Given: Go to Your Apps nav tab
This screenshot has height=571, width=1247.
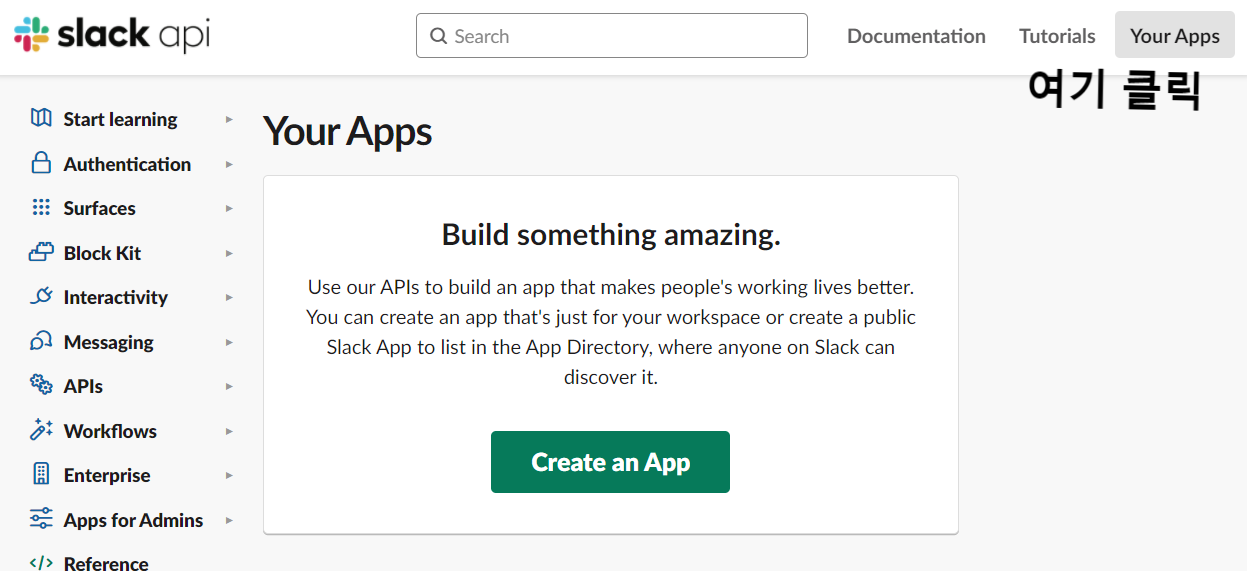Looking at the screenshot, I should pyautogui.click(x=1175, y=36).
